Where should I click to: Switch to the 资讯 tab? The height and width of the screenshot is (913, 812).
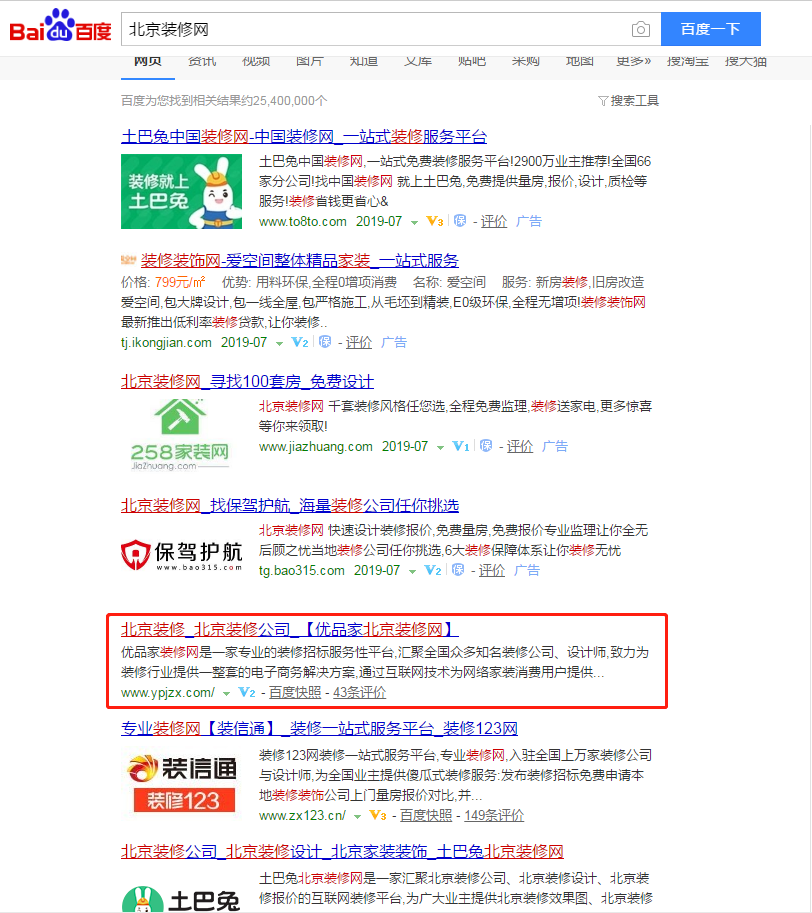pyautogui.click(x=202, y=62)
